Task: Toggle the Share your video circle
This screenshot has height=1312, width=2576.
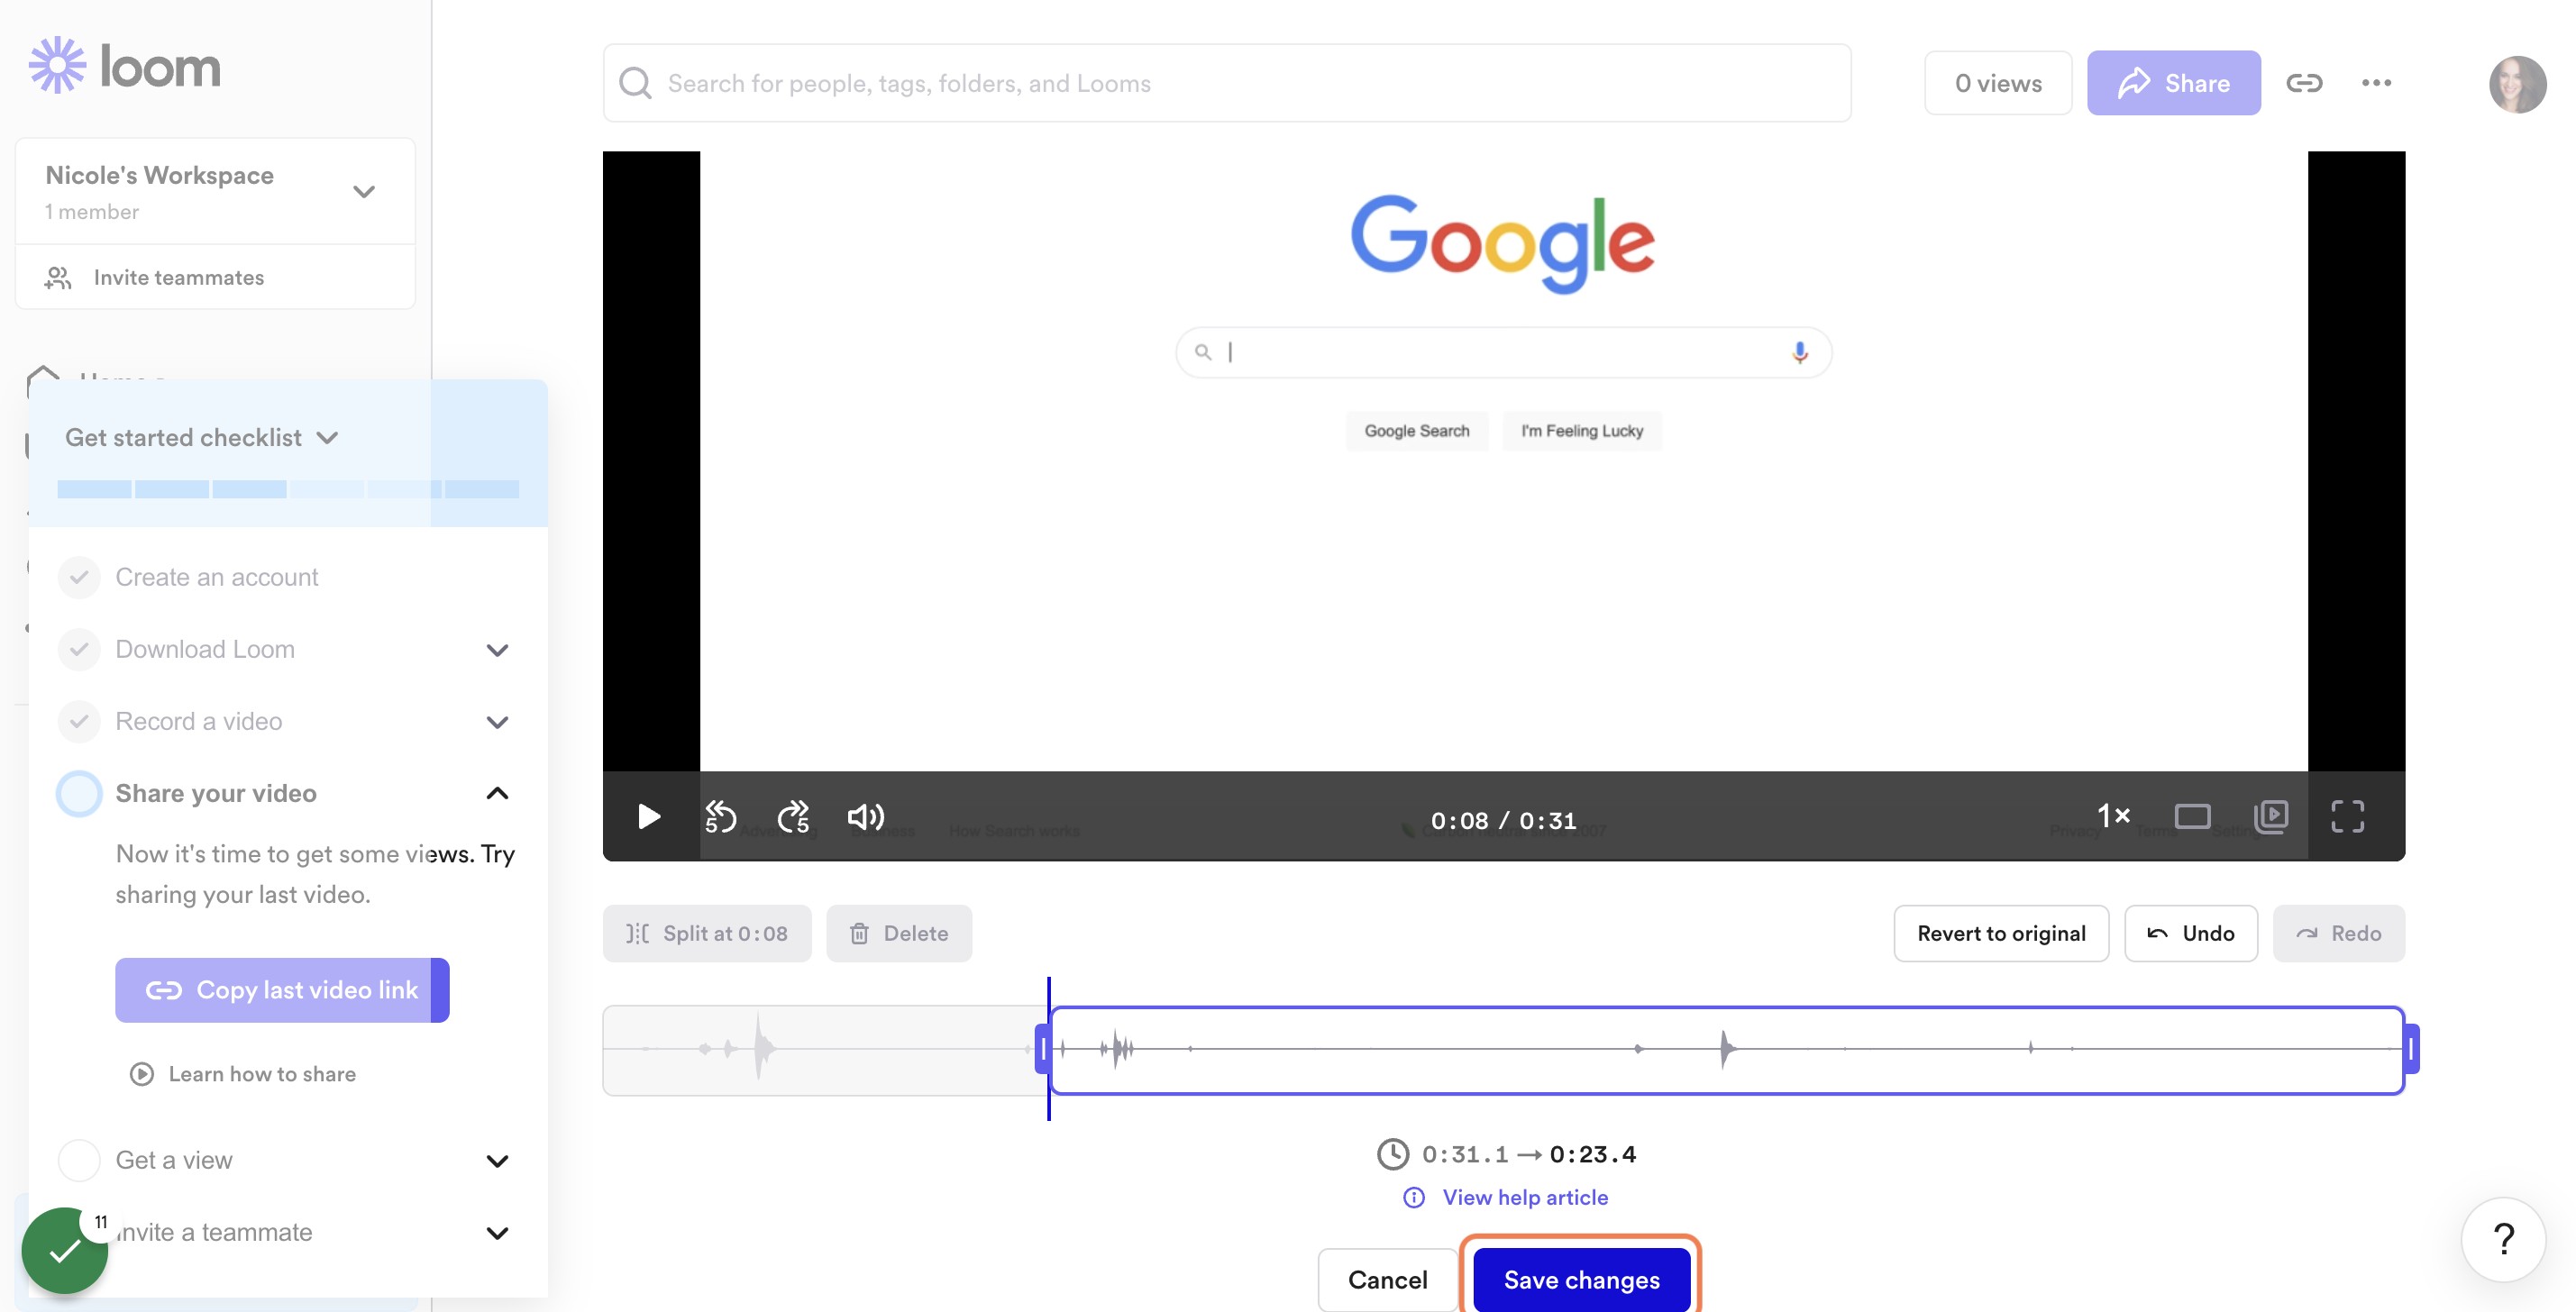Action: (x=79, y=793)
